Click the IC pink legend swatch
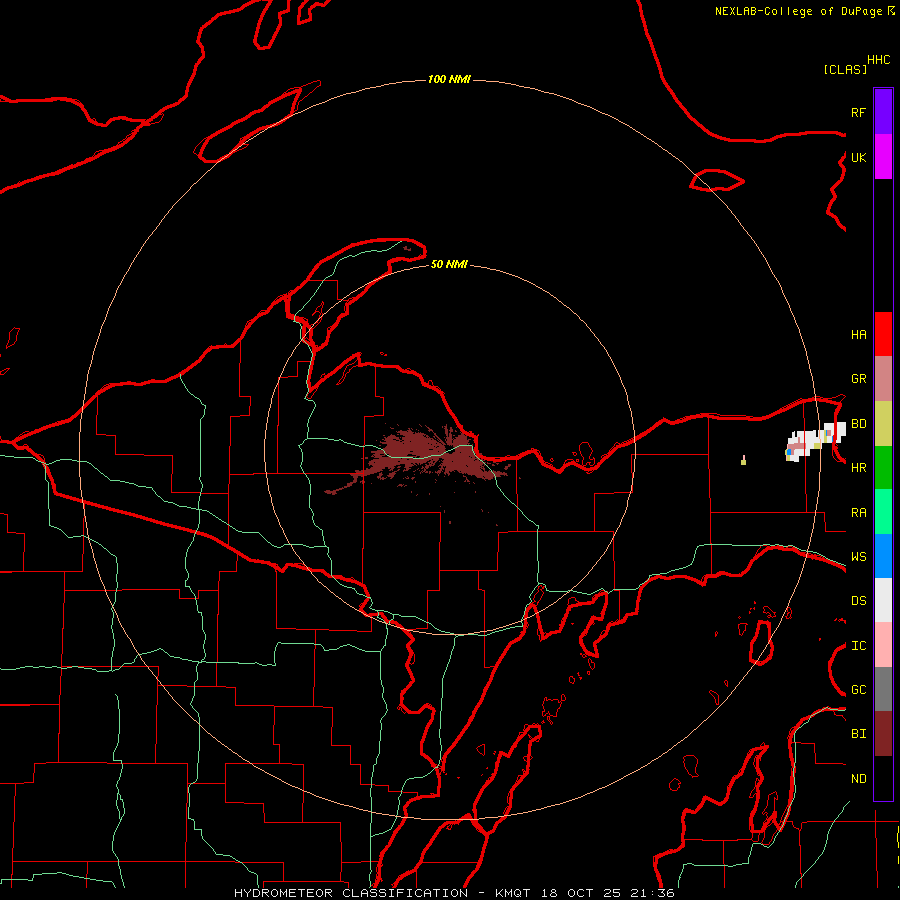 point(883,645)
